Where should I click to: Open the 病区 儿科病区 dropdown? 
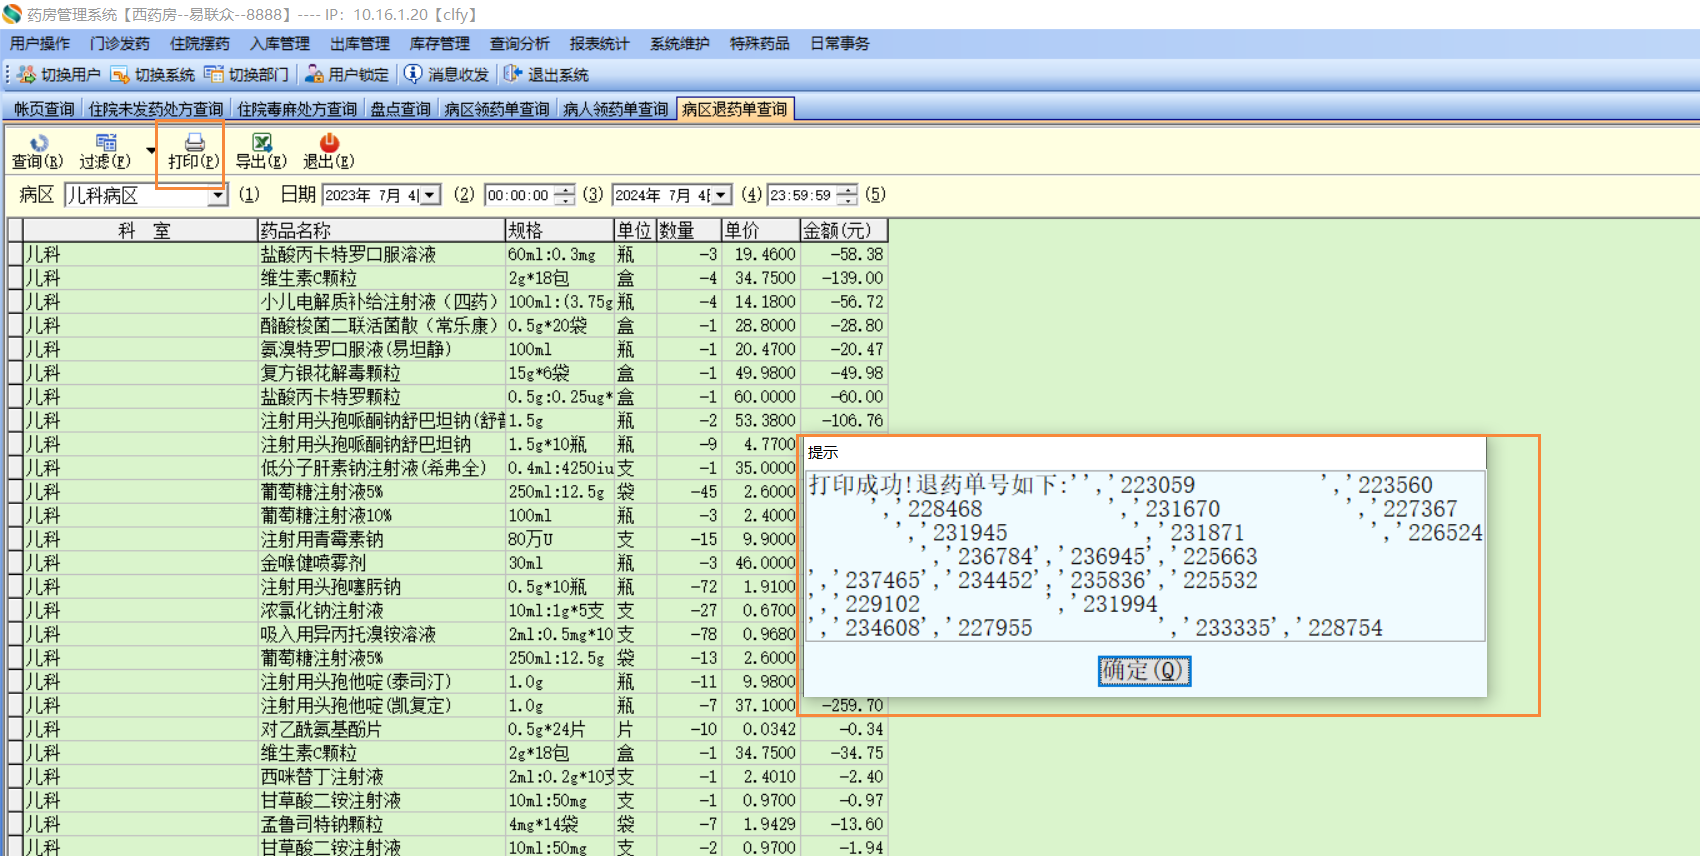(218, 196)
